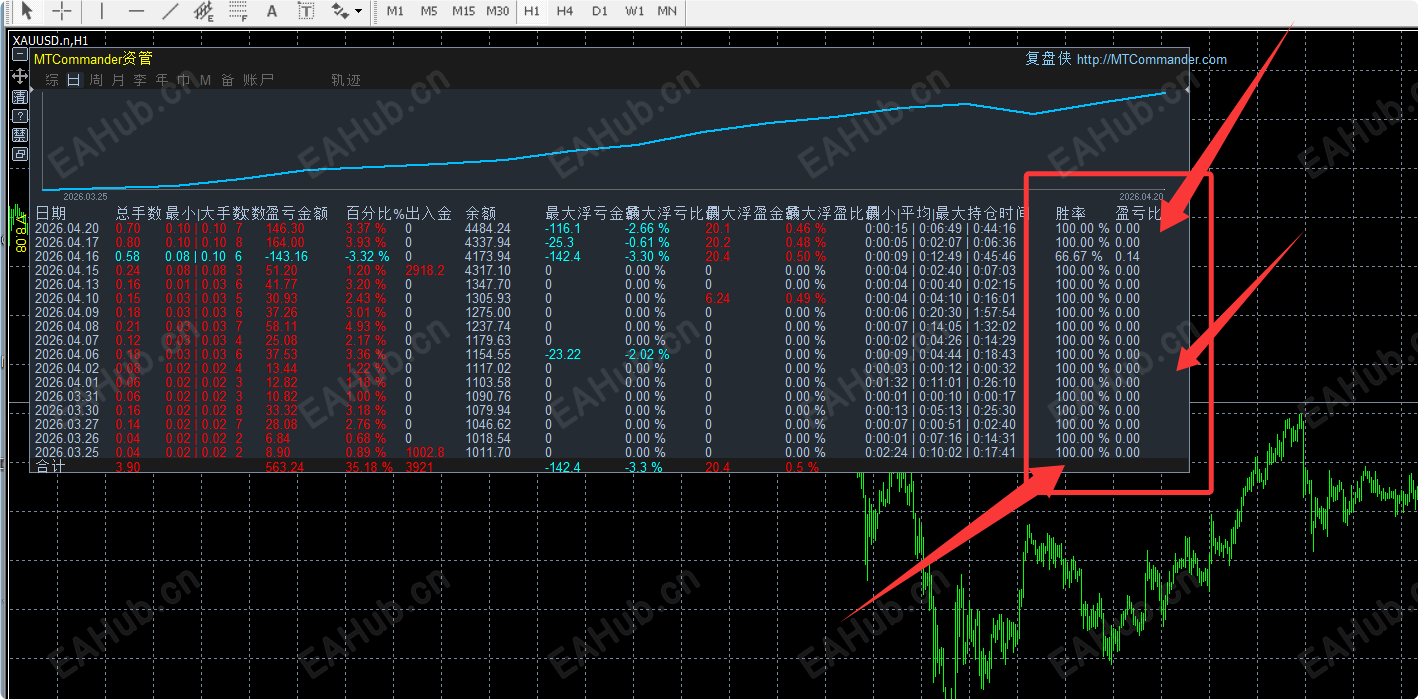
Task: Open the 年 yearly statistics tab
Action: click(162, 80)
